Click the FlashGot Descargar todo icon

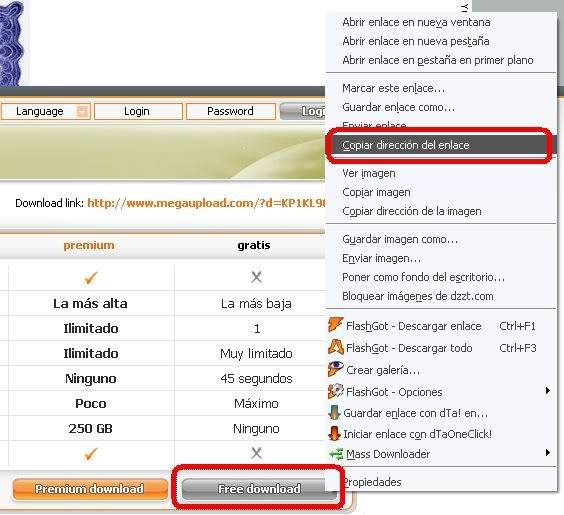tap(336, 347)
